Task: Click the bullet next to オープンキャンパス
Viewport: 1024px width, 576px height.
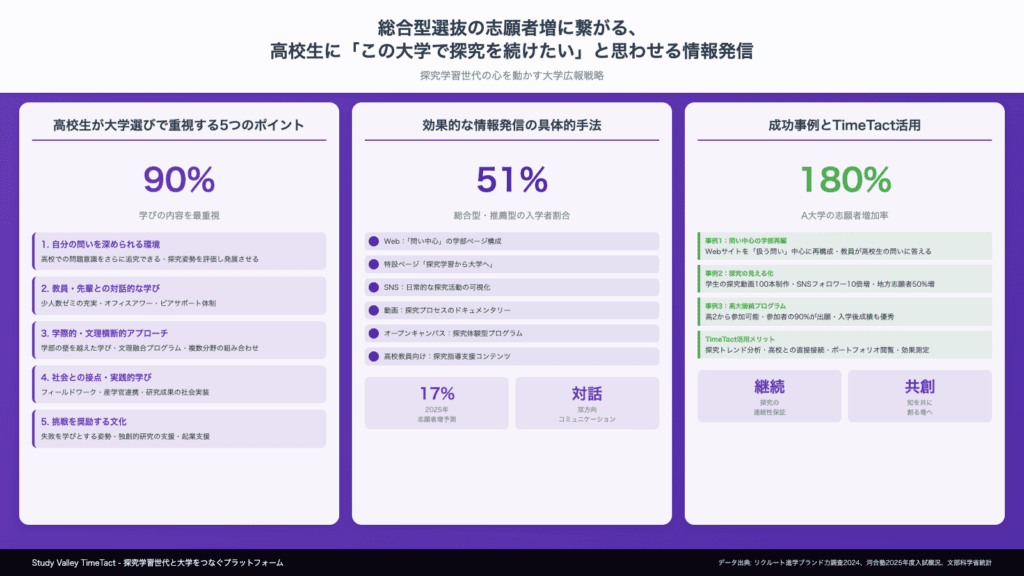Action: 374,333
